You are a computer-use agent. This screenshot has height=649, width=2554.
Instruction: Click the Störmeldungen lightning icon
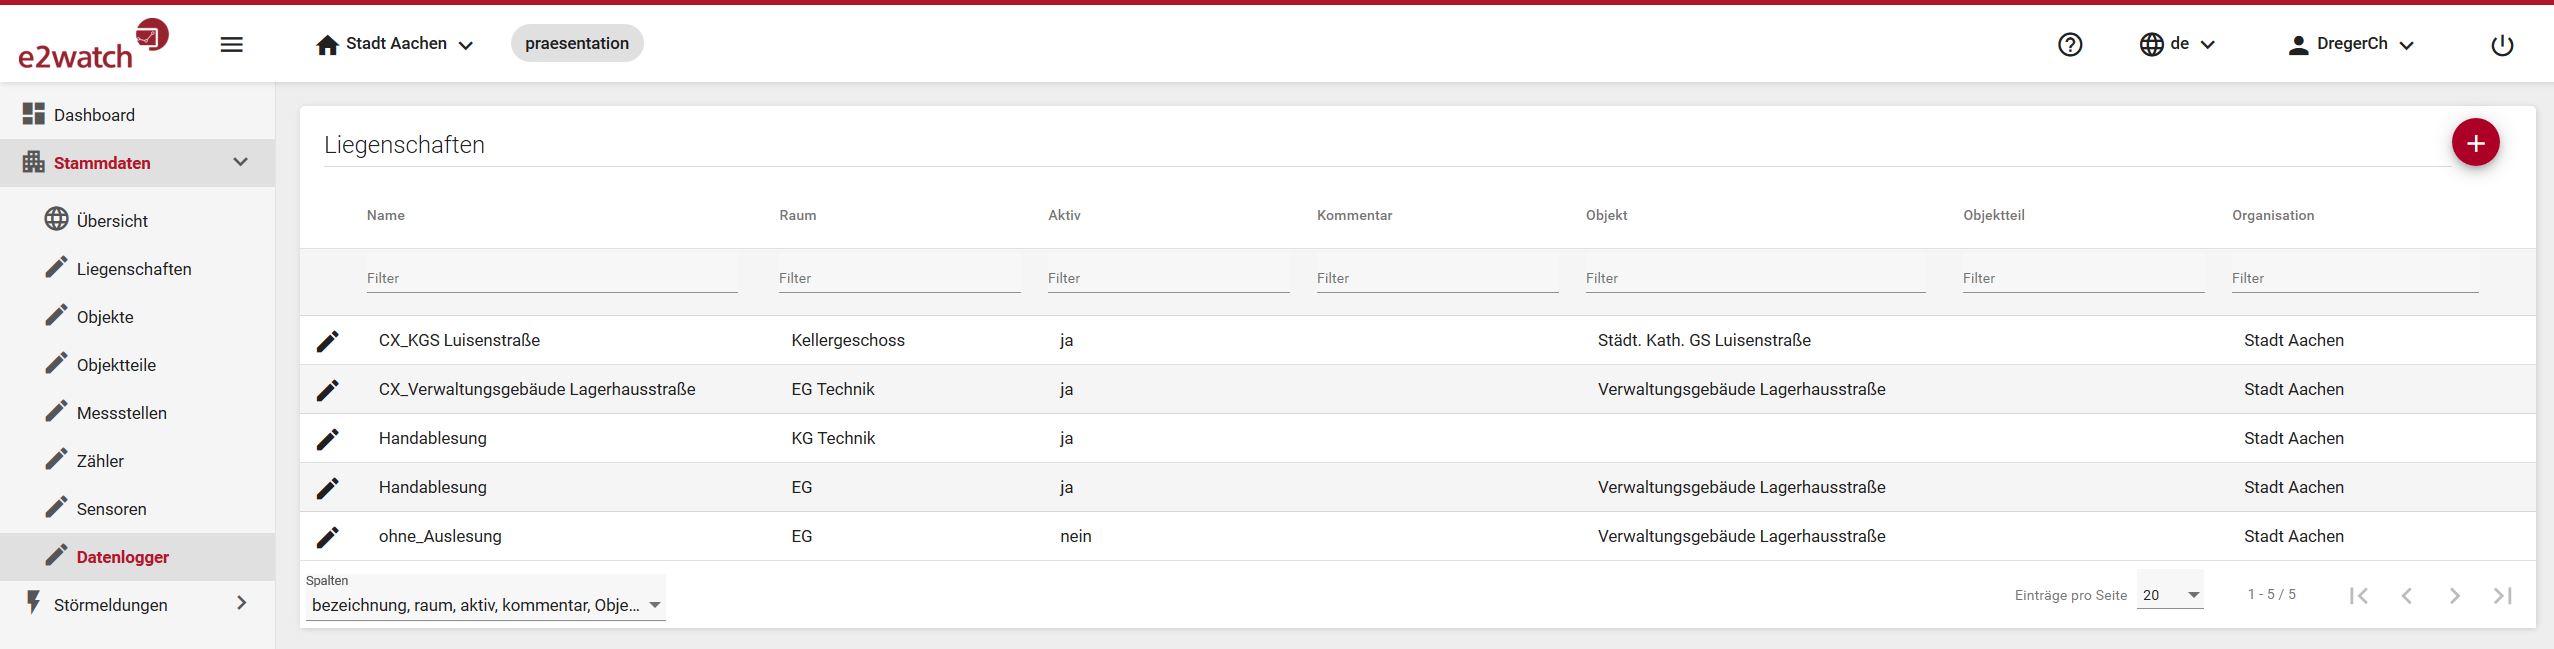pyautogui.click(x=34, y=603)
